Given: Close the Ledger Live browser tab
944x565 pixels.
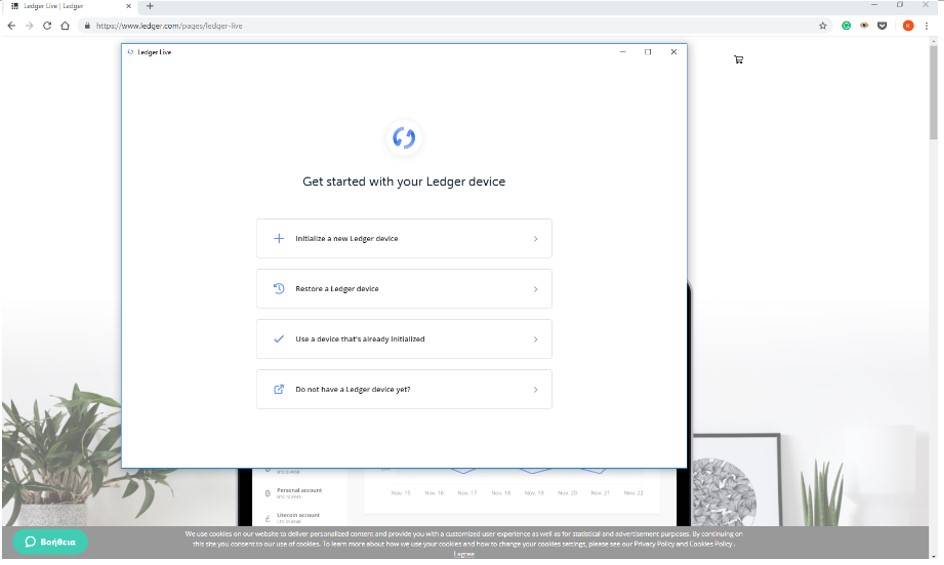Looking at the screenshot, I should coord(128,6).
